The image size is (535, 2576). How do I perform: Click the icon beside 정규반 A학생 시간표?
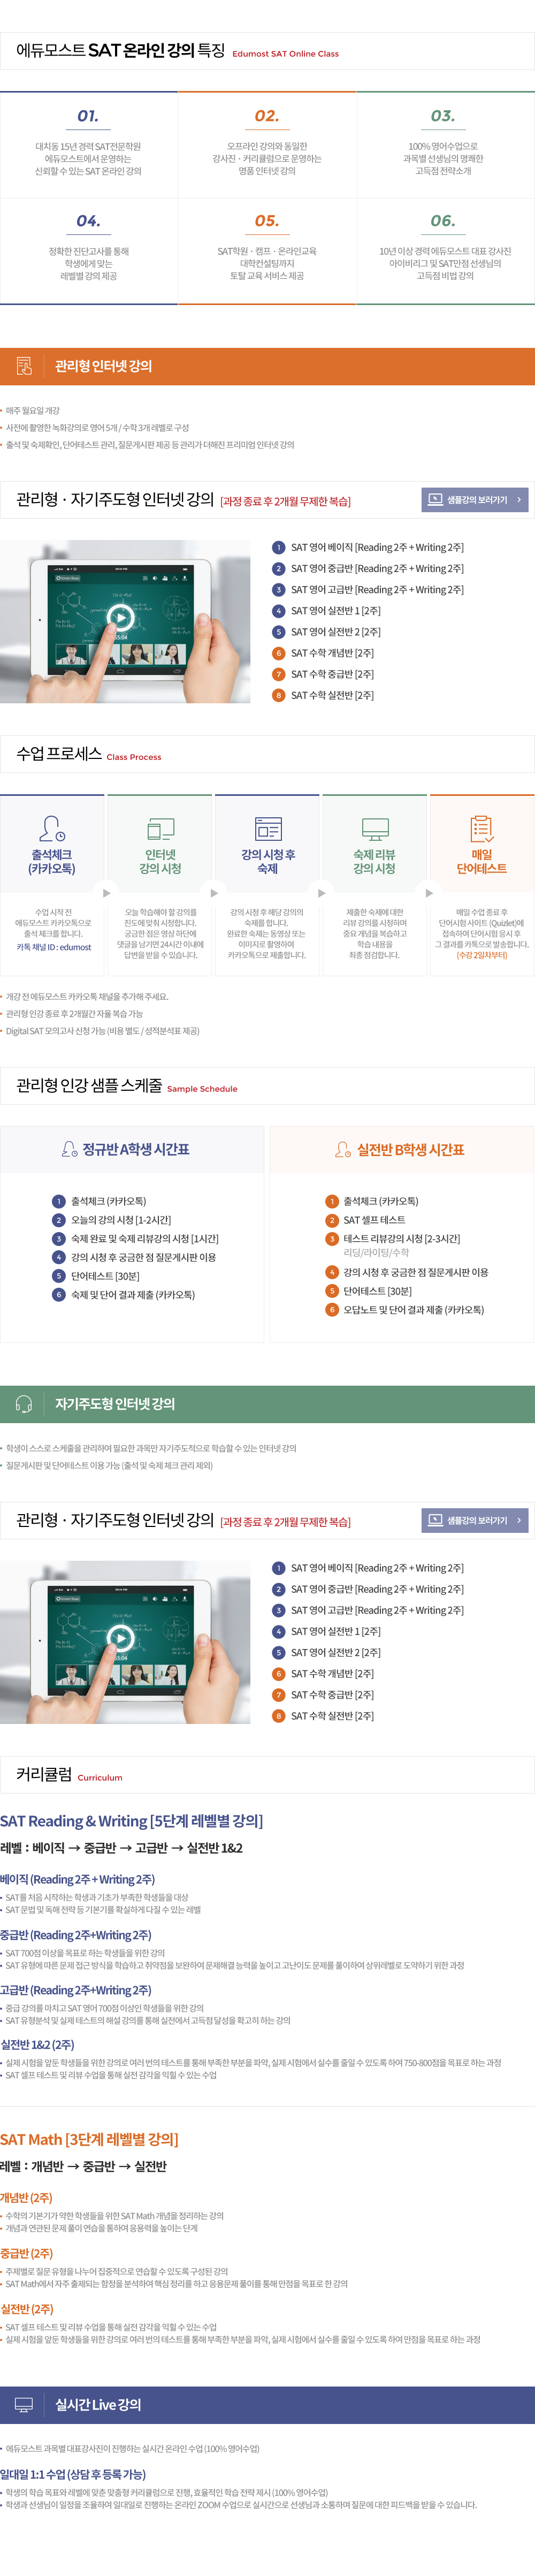click(69, 1150)
